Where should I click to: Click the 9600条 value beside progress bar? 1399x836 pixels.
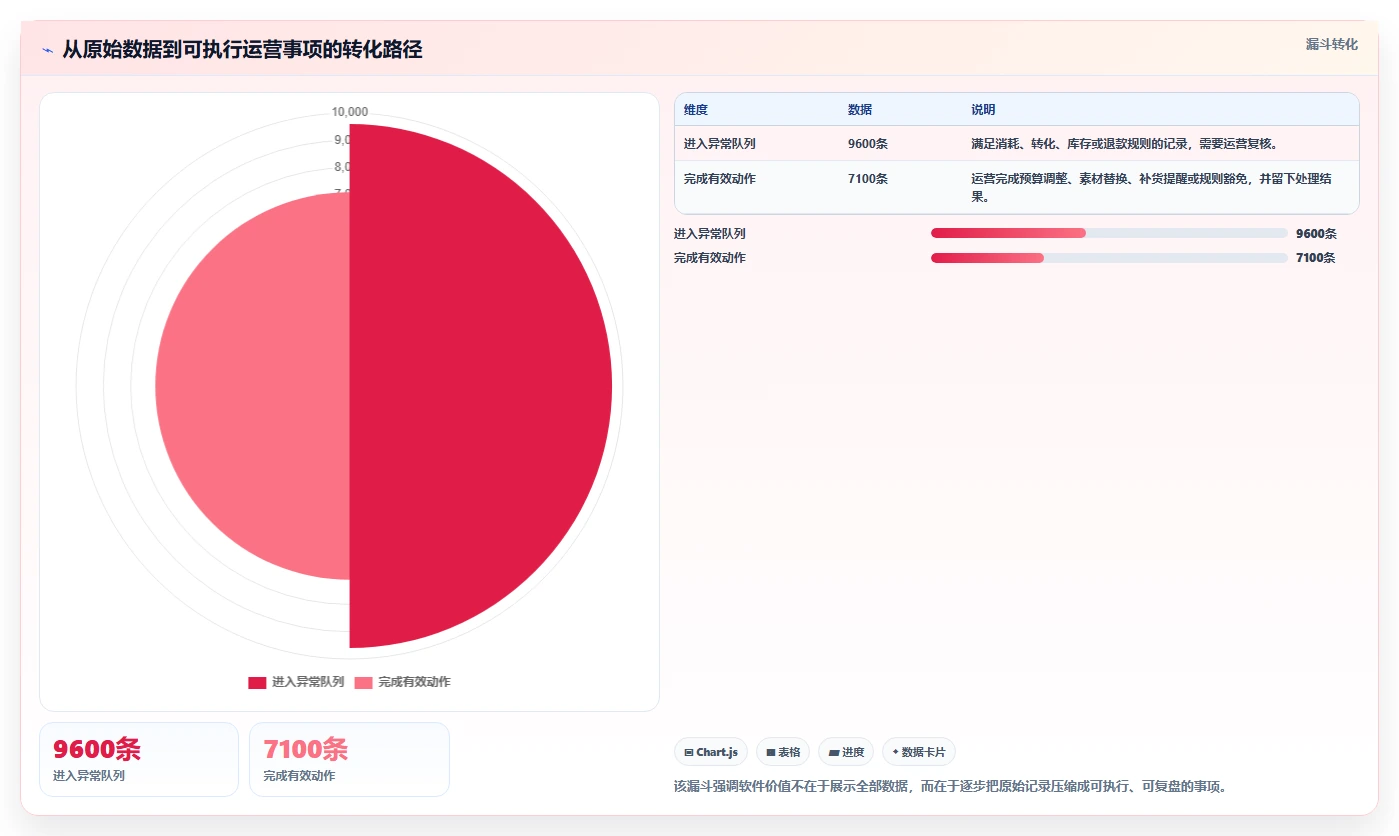1316,234
